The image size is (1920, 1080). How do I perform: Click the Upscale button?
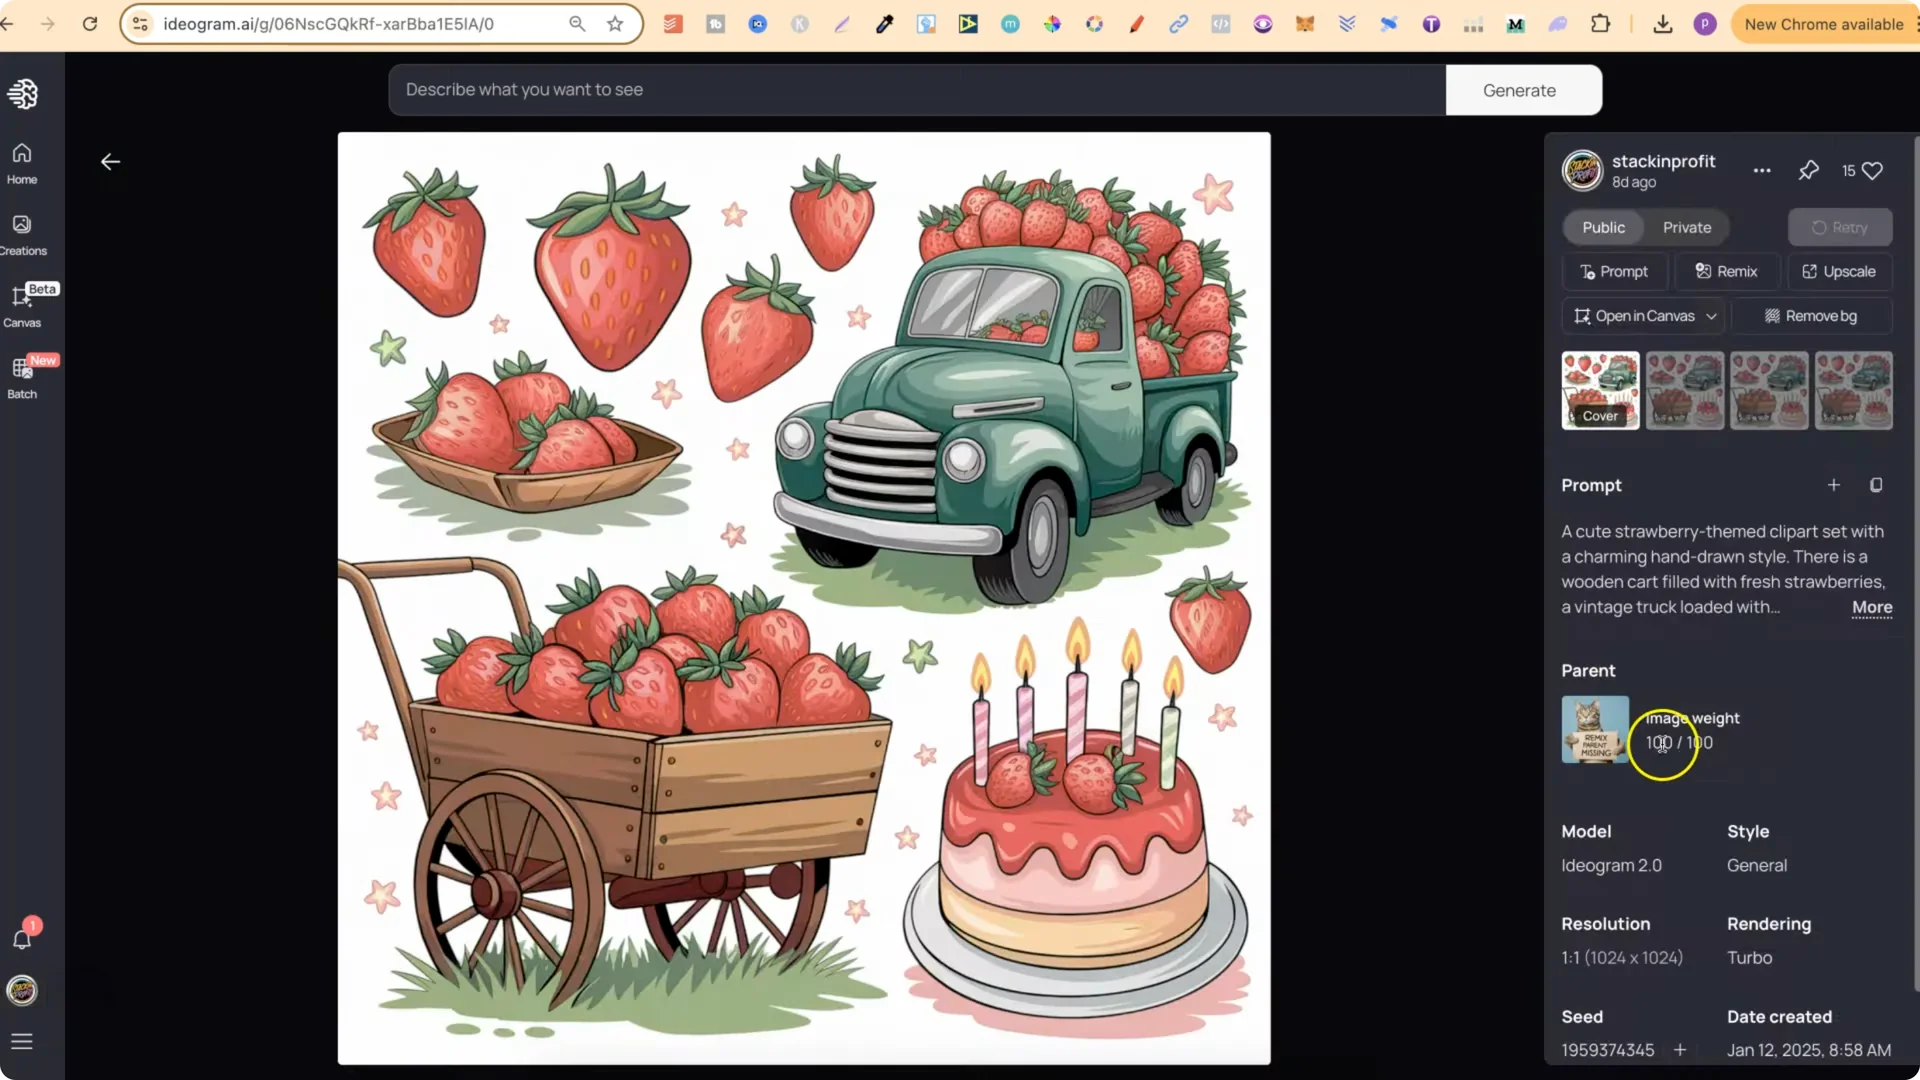pyautogui.click(x=1838, y=272)
